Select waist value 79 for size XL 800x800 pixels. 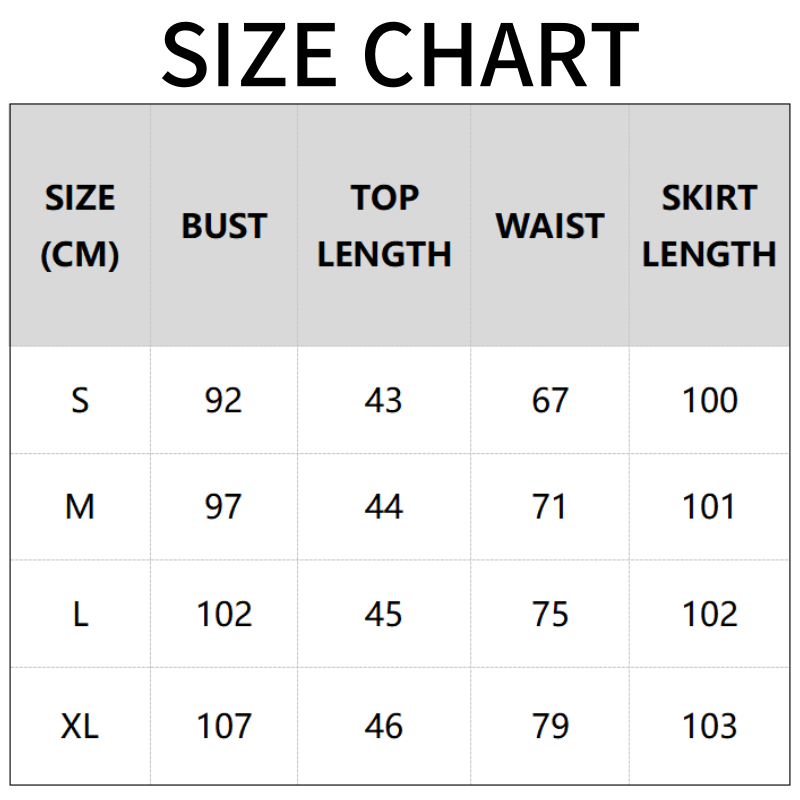(x=550, y=726)
